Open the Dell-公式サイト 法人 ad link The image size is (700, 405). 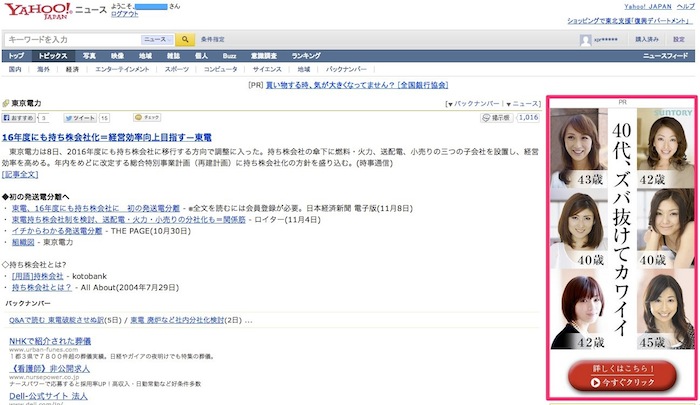(x=48, y=396)
